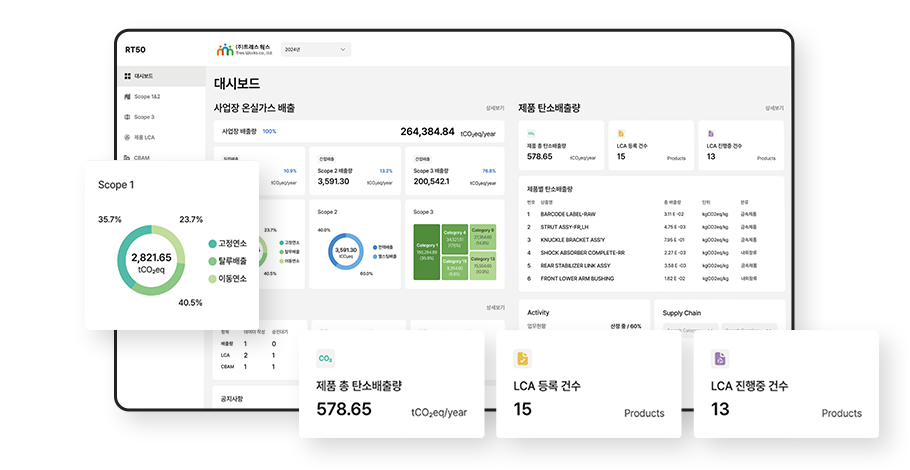The height and width of the screenshot is (470, 910).
Task: Click 탈루배출 legend swatch in Scope 1 popup
Action: click(x=212, y=261)
